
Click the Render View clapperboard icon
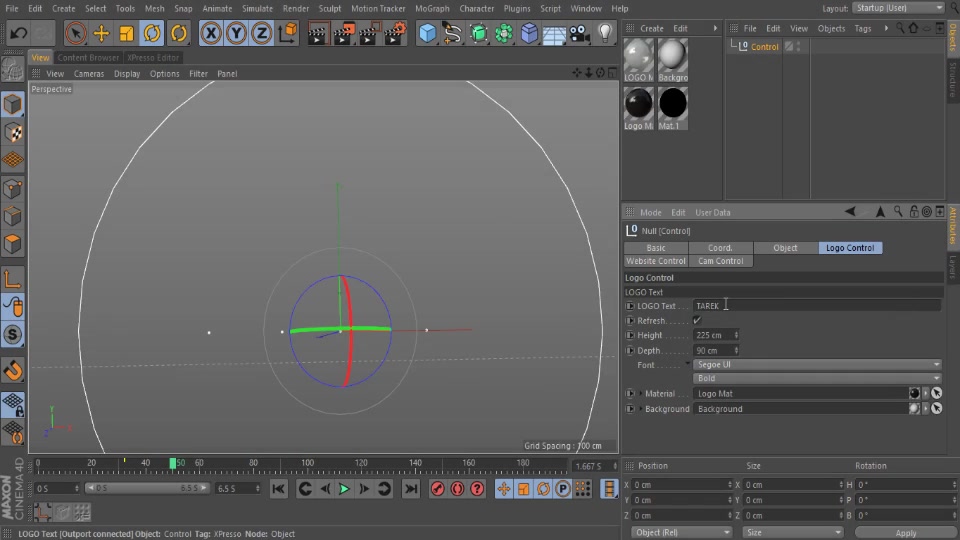(x=317, y=33)
